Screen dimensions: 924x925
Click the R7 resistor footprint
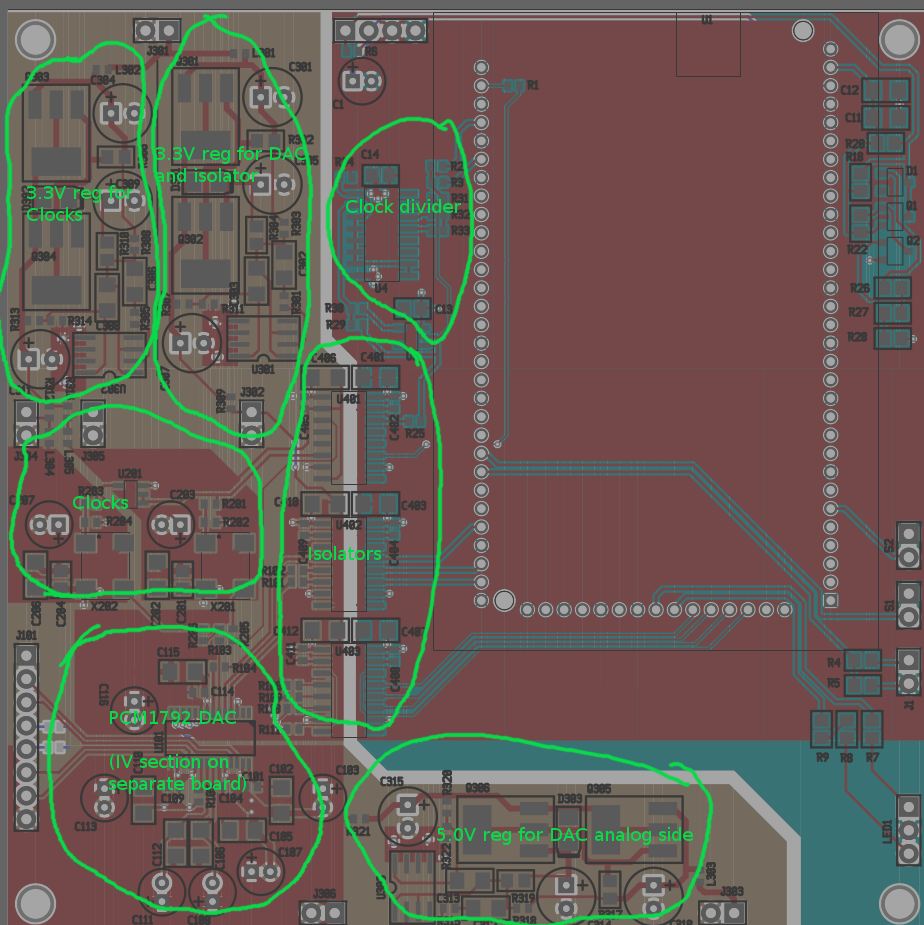click(x=872, y=729)
